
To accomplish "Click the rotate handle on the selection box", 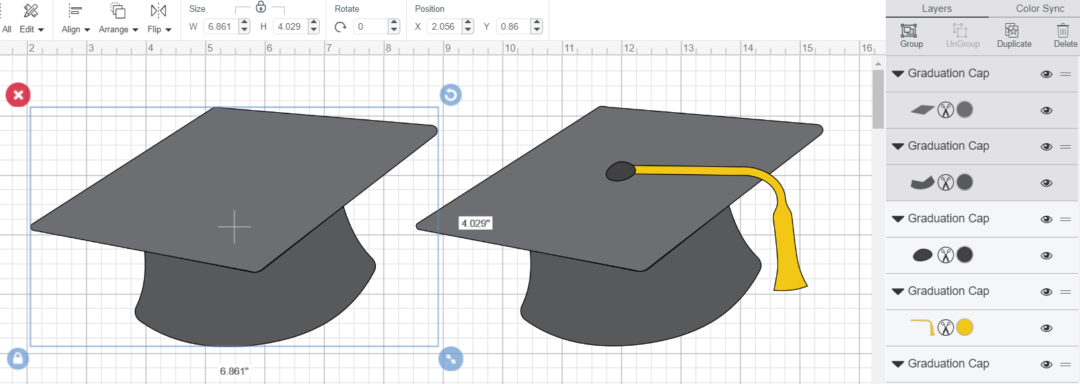I will pos(450,95).
